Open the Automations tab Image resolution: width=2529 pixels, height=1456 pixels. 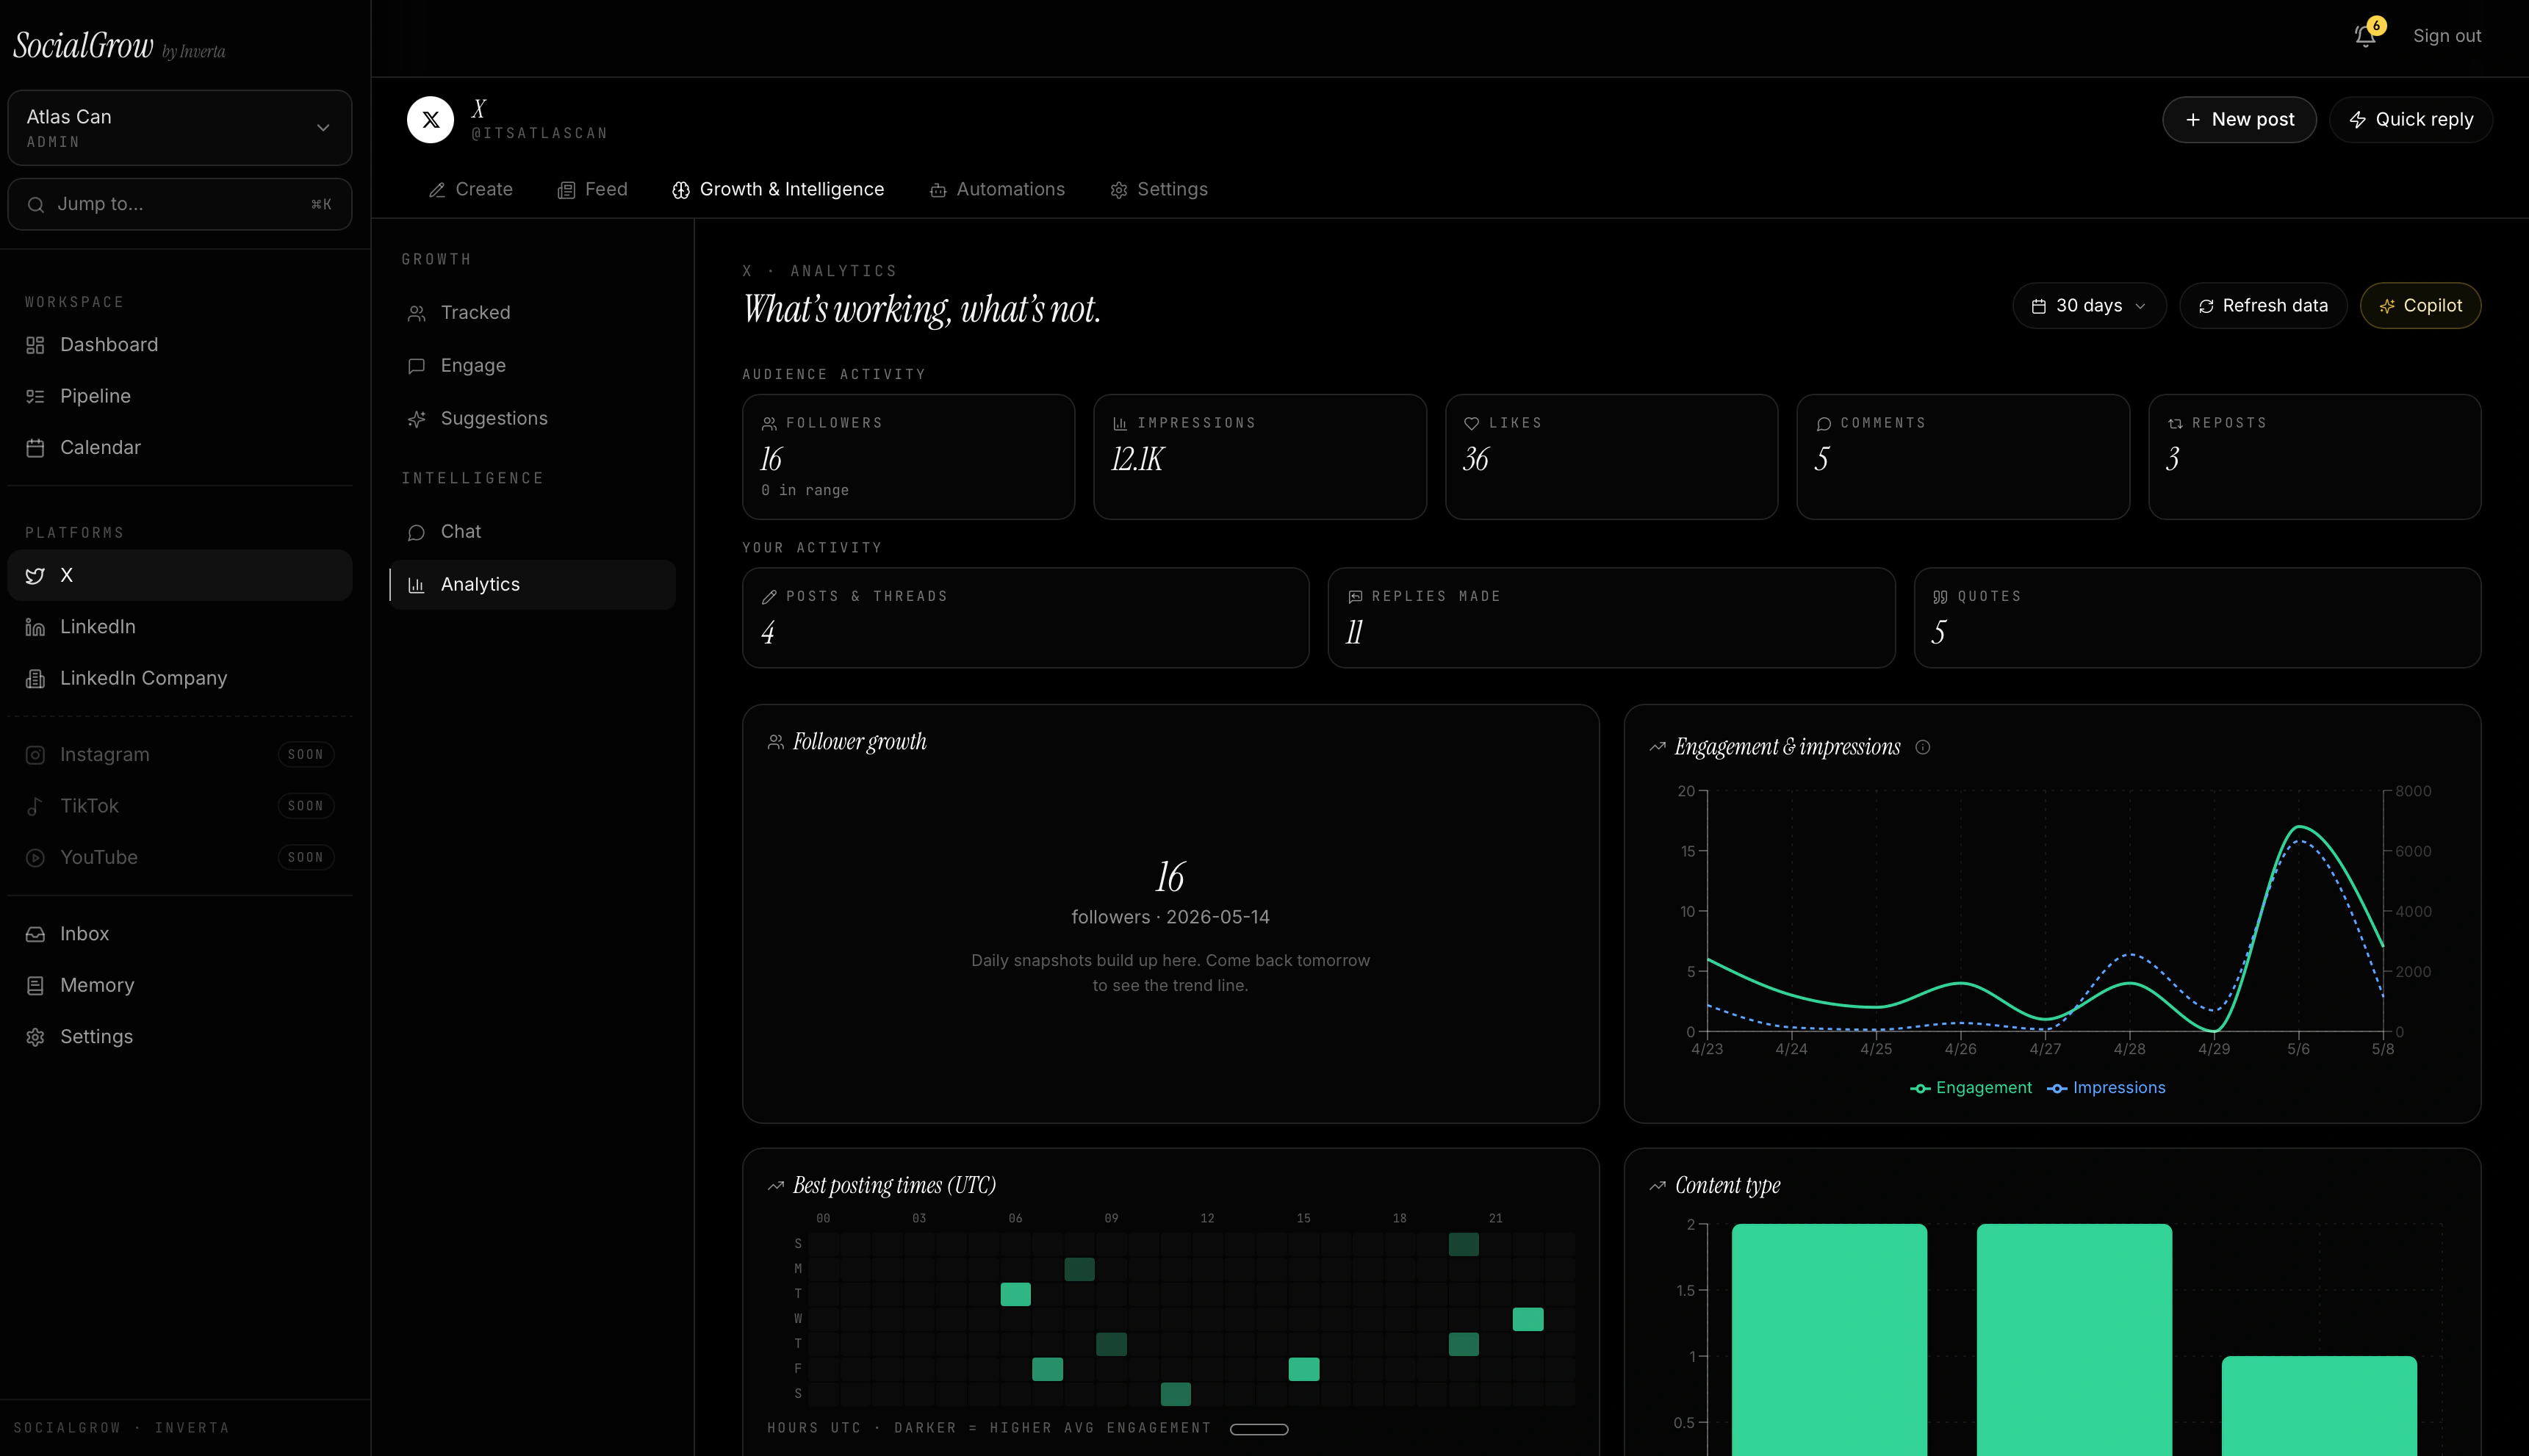(997, 190)
